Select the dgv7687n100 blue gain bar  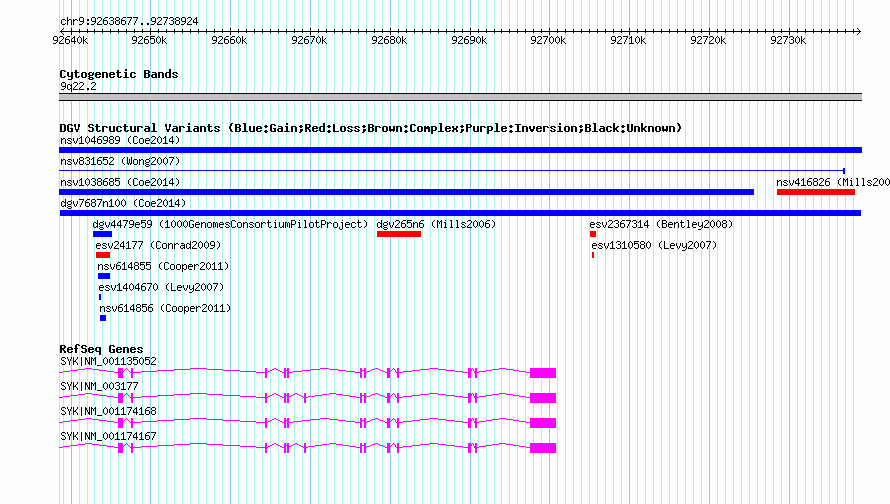pos(460,213)
